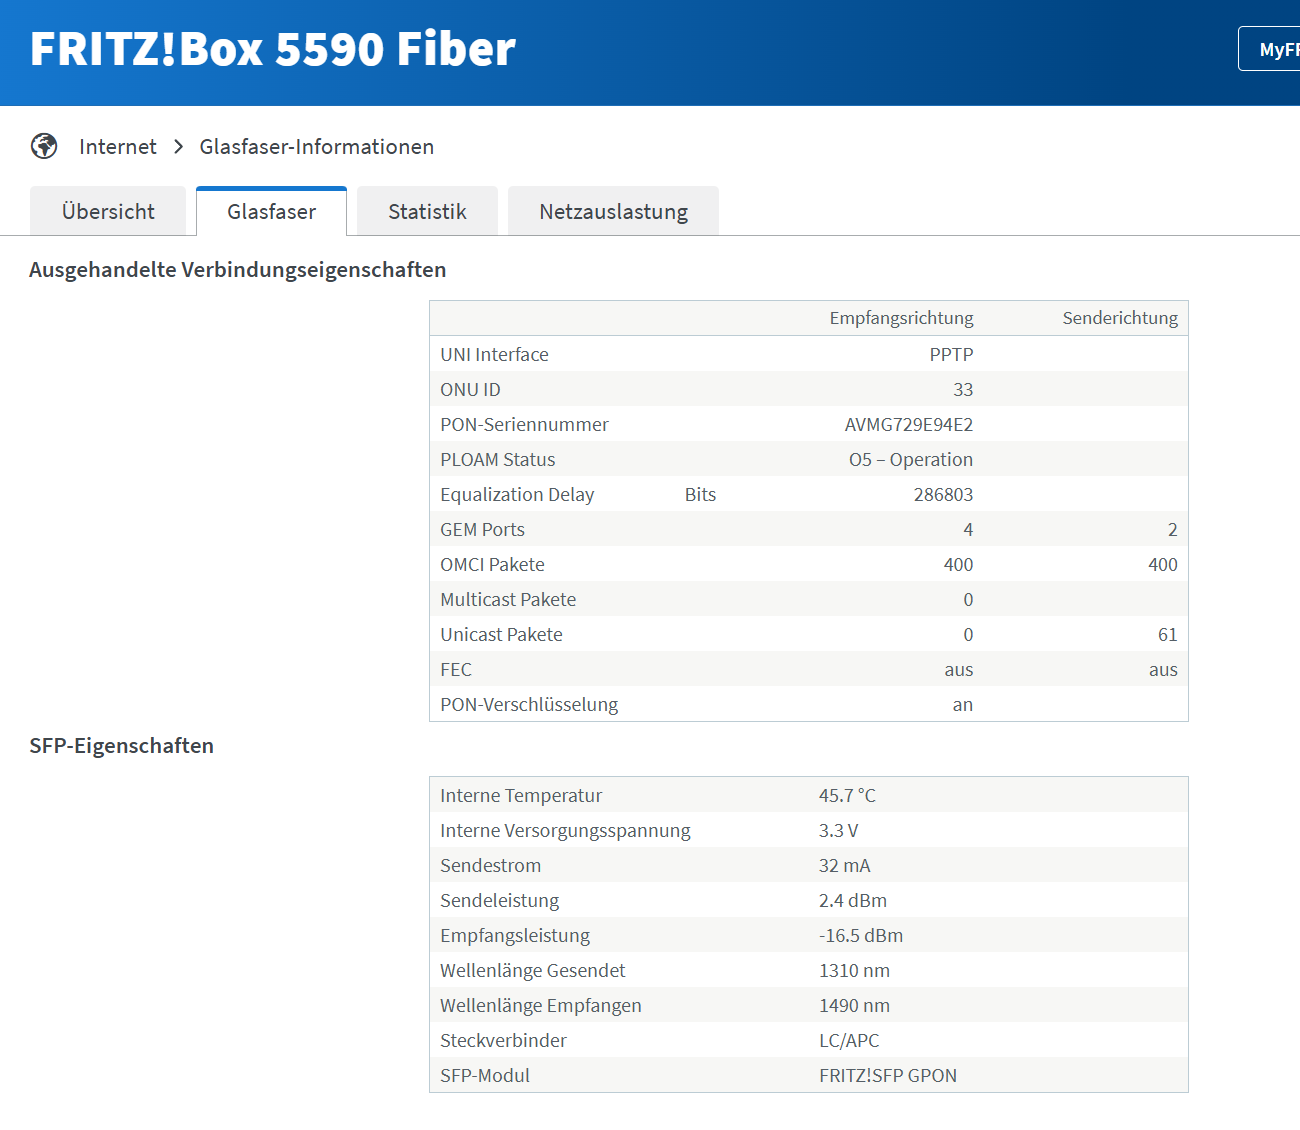This screenshot has height=1130, width=1300.
Task: Click the ONU ID label
Action: click(x=470, y=390)
